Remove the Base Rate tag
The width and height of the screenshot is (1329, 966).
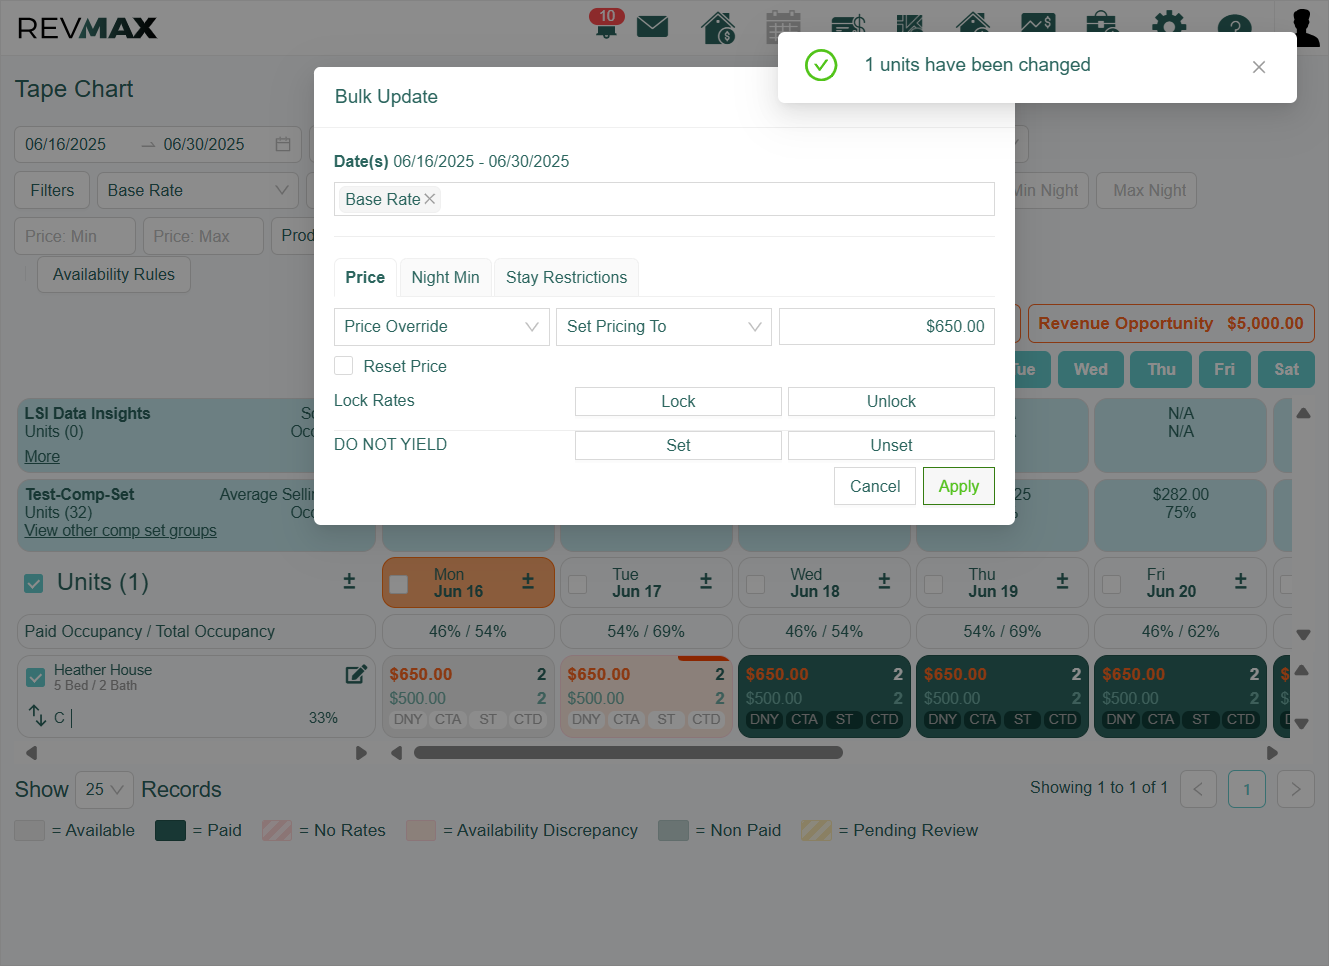pos(430,199)
